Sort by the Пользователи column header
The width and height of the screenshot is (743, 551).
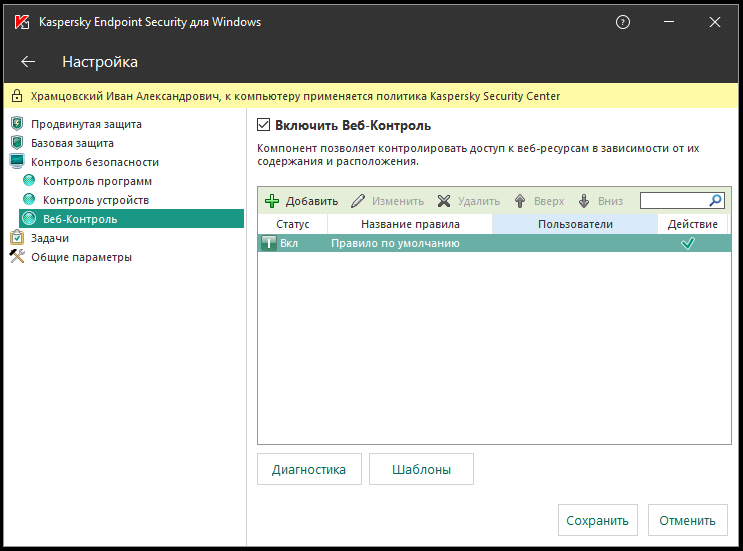pyautogui.click(x=574, y=225)
